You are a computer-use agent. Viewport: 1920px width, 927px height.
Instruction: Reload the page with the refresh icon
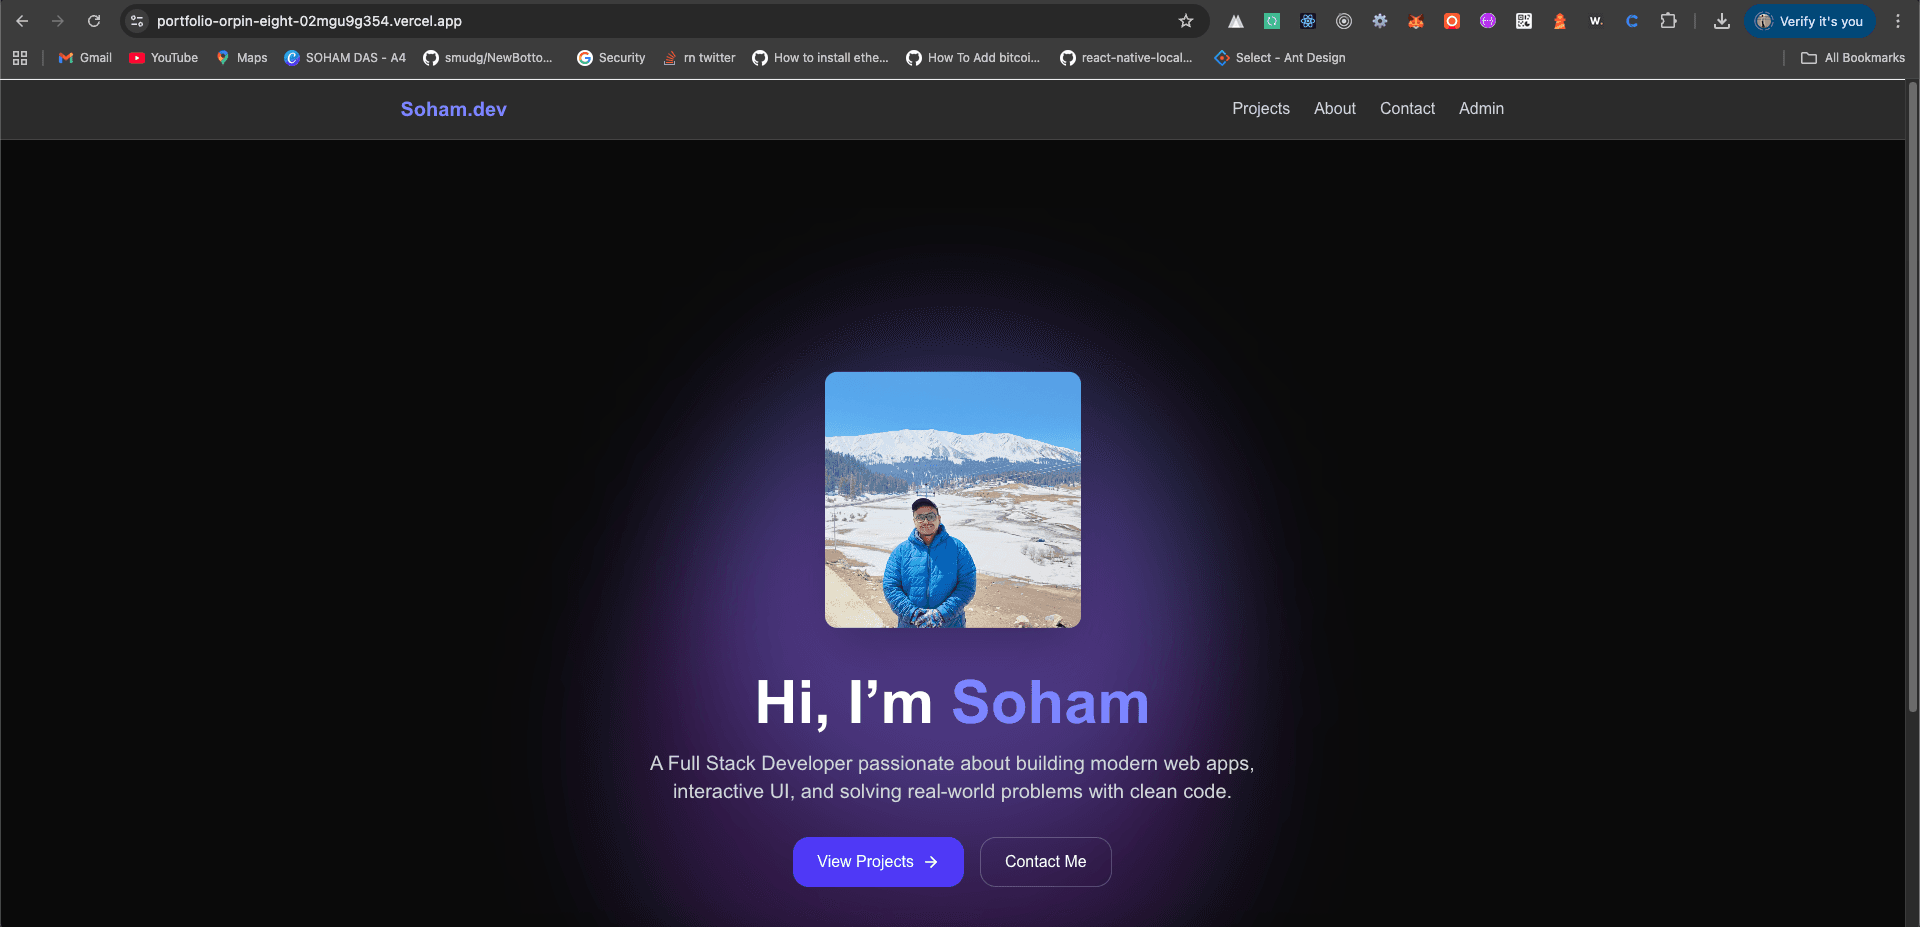point(94,21)
